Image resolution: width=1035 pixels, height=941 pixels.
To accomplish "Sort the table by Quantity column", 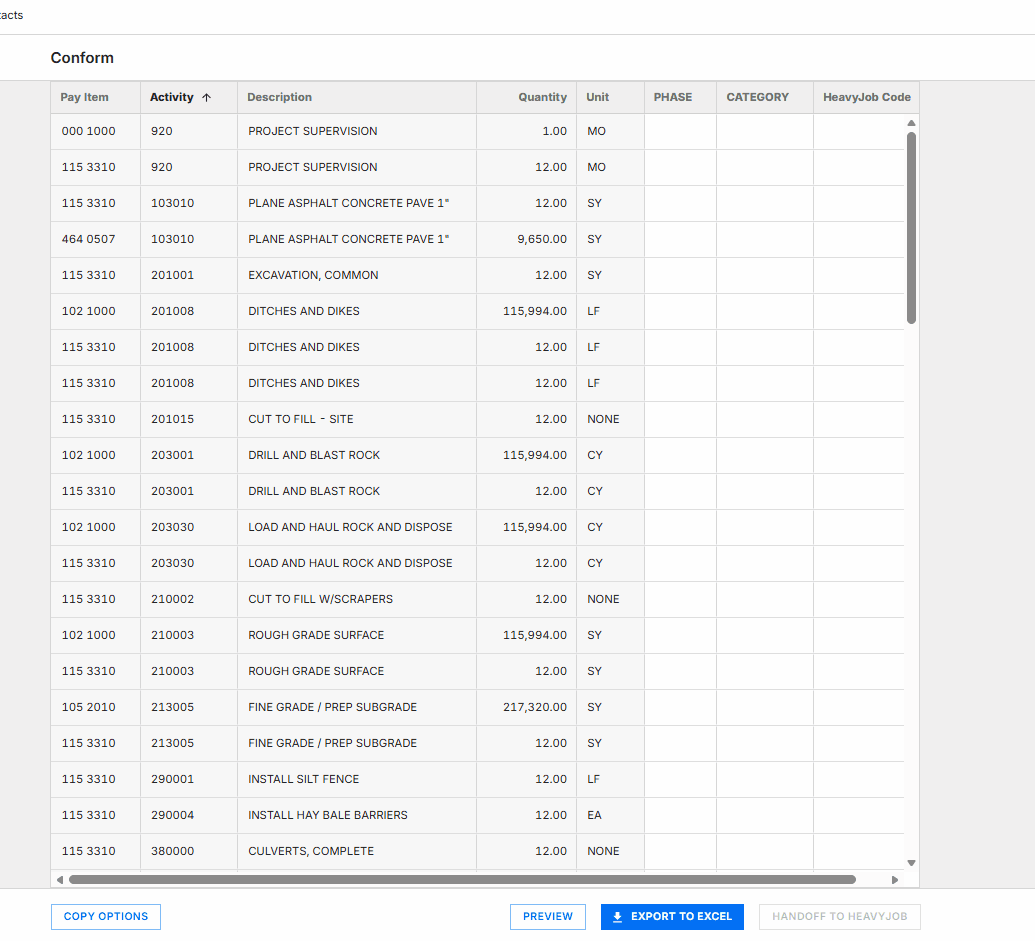I will (x=542, y=97).
